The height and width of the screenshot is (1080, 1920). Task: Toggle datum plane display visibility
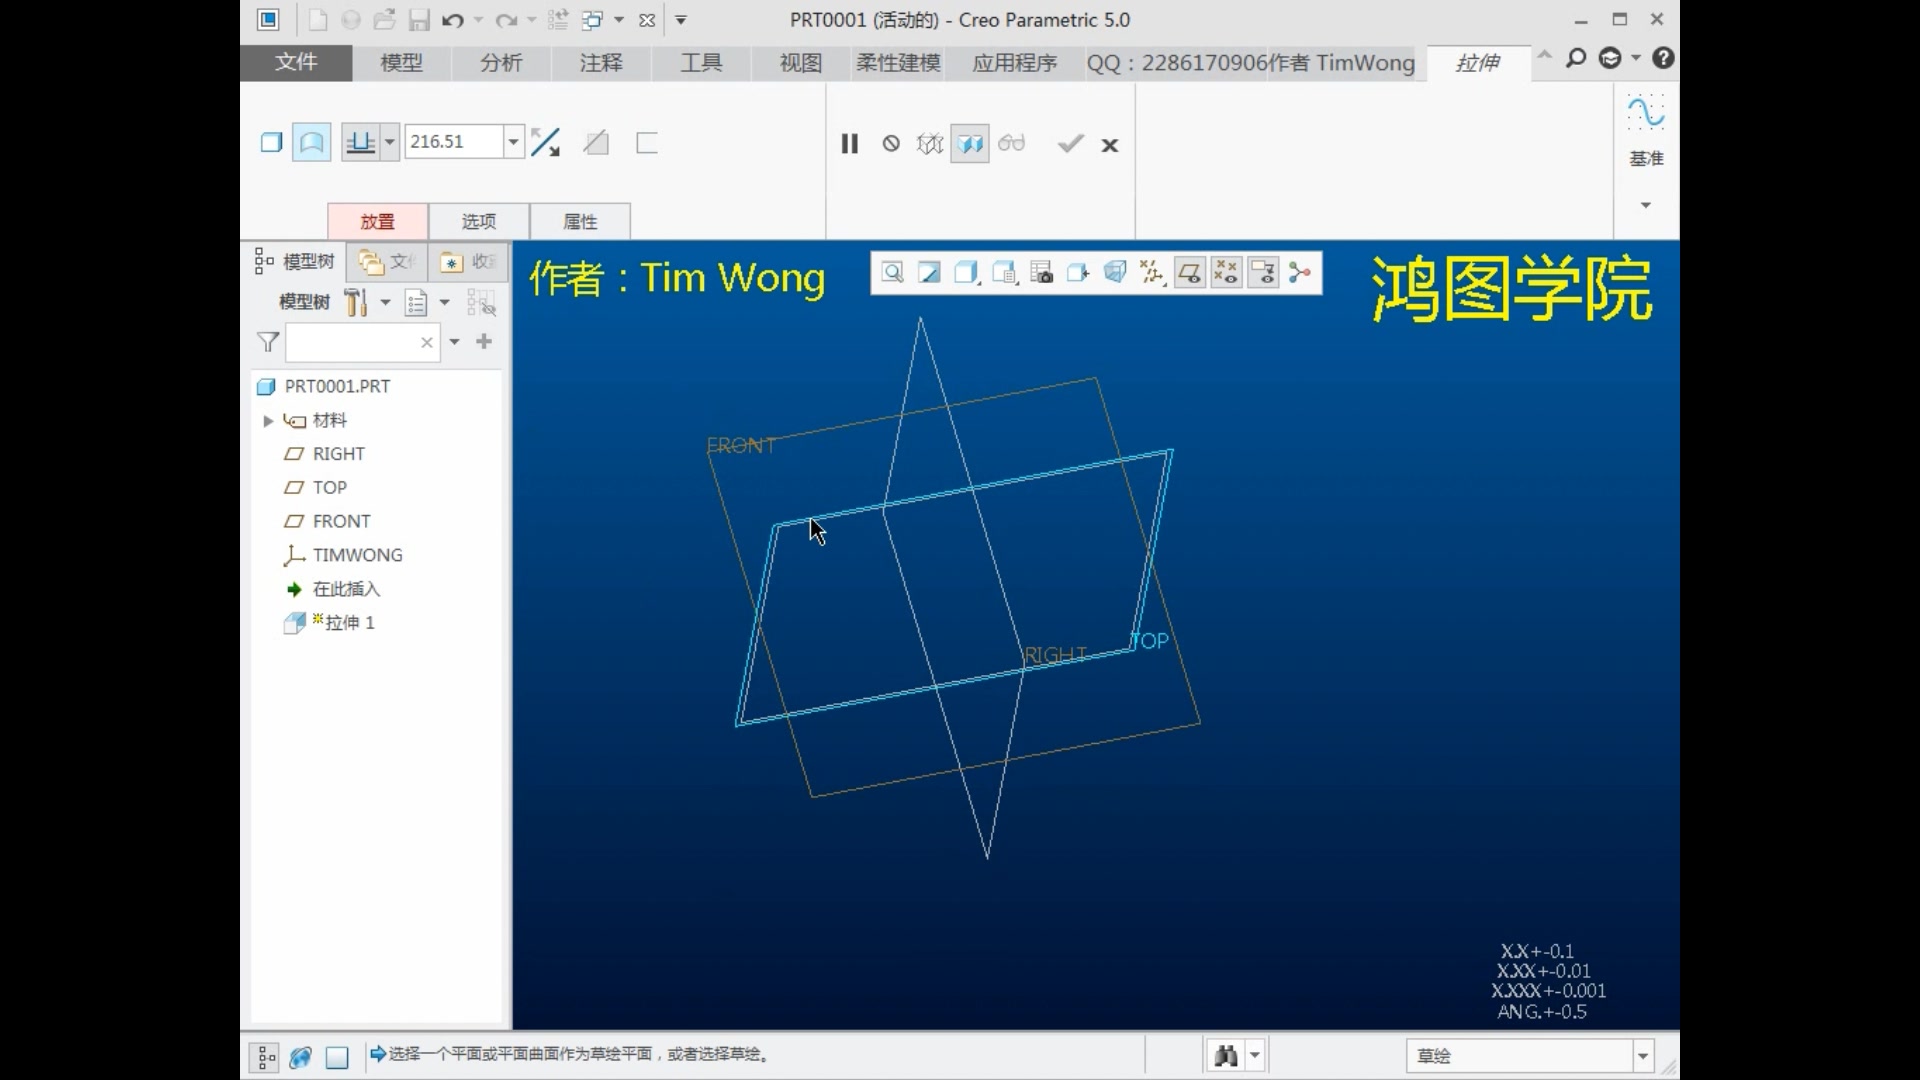1189,273
